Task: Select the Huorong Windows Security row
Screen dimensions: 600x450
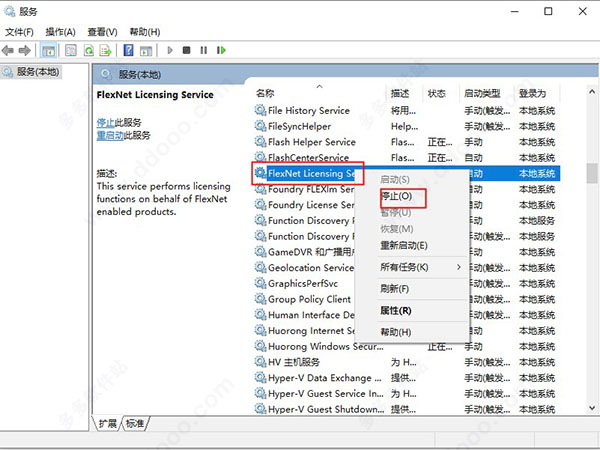Action: point(406,346)
